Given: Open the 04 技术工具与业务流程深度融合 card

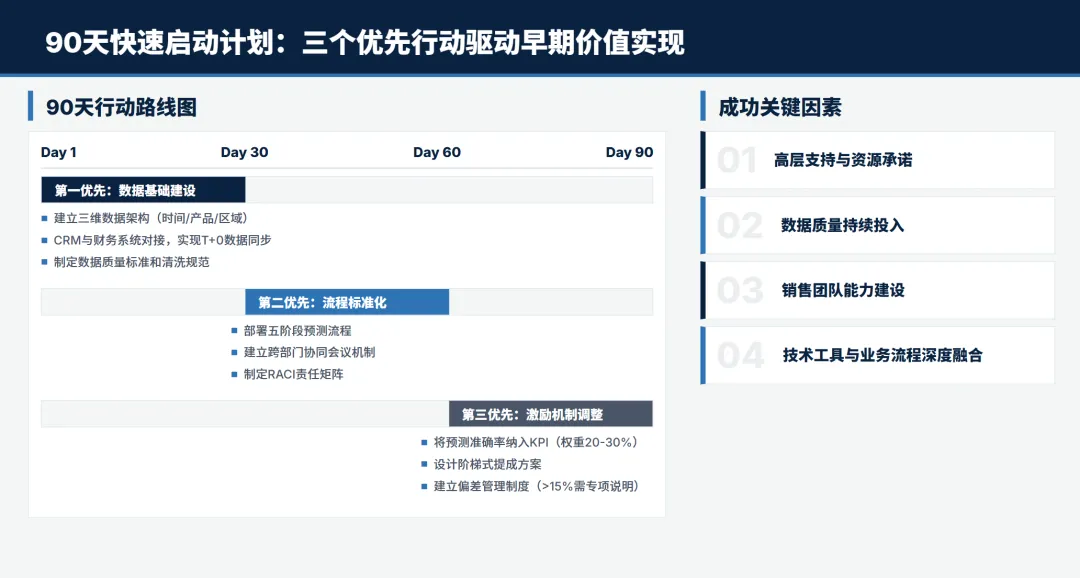Looking at the screenshot, I should [x=878, y=355].
